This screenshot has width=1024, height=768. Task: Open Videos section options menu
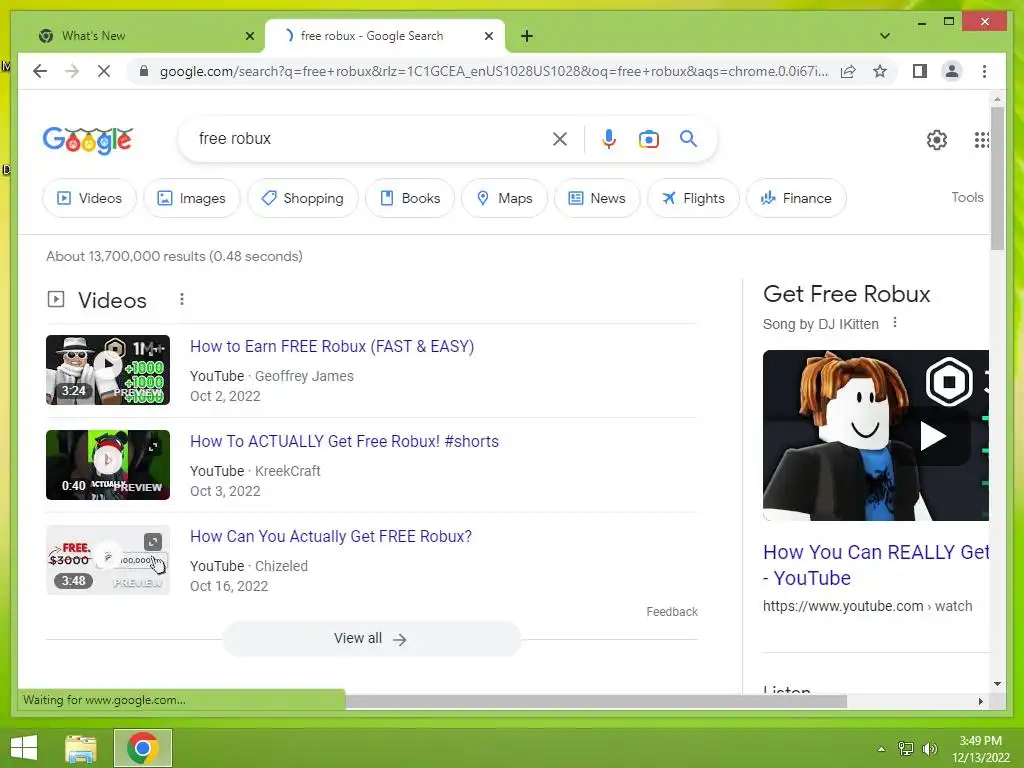(182, 299)
